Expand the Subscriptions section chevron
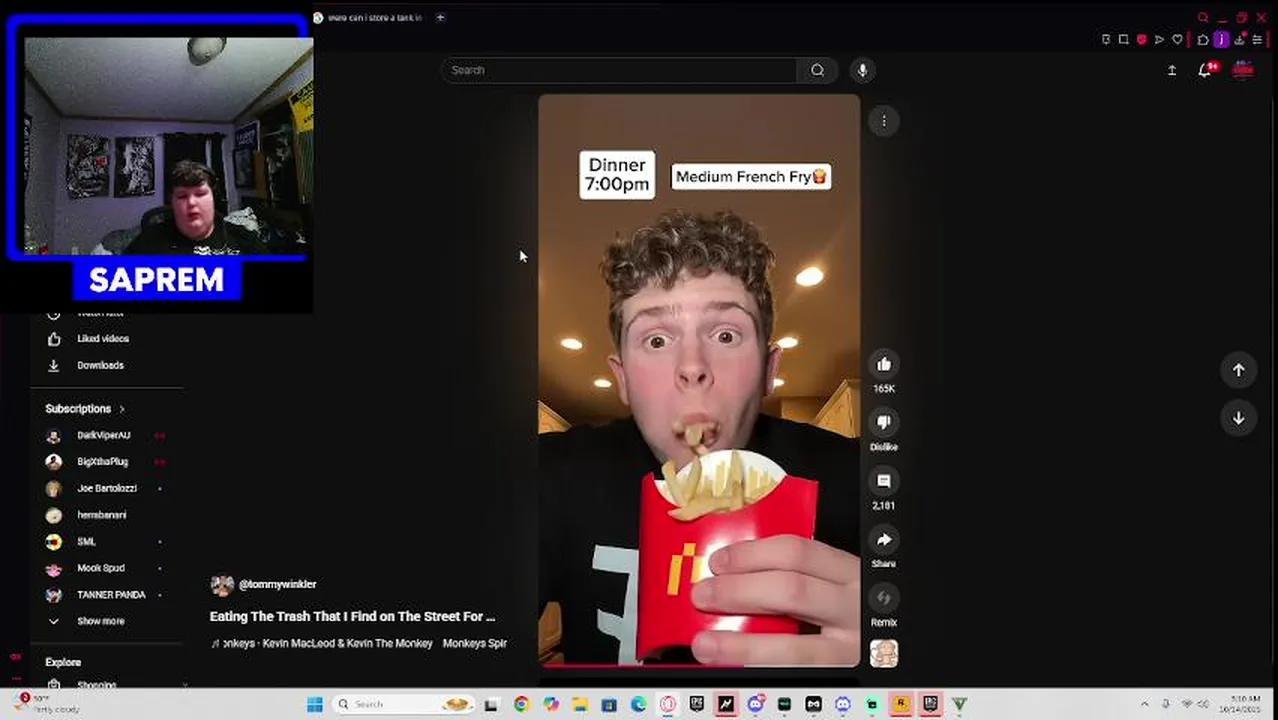The height and width of the screenshot is (720, 1278). click(122, 409)
